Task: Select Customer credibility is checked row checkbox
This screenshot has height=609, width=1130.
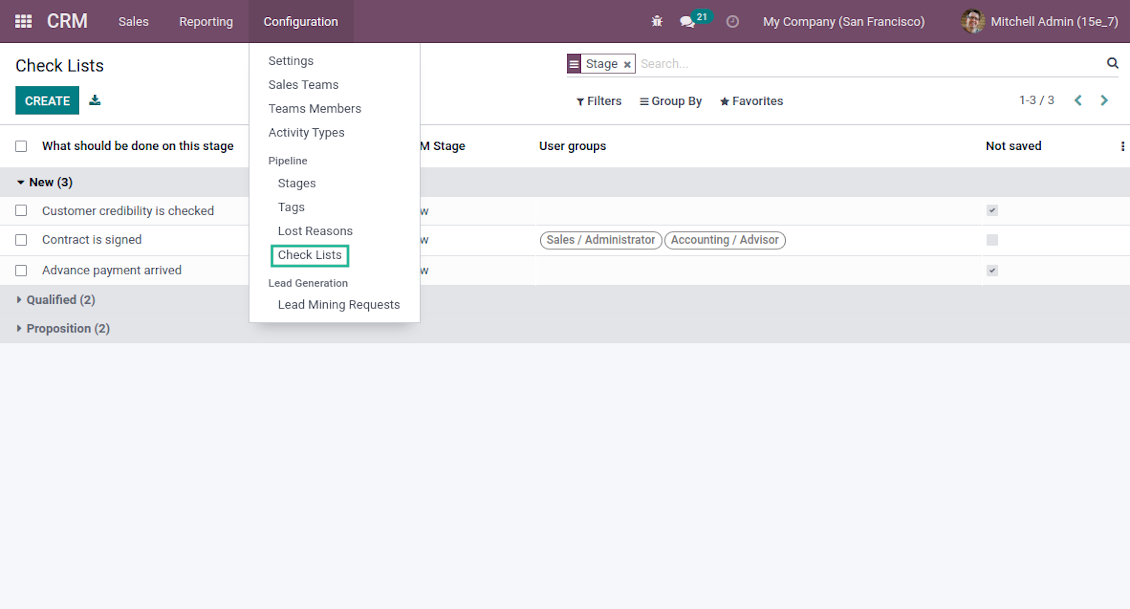Action: (21, 210)
